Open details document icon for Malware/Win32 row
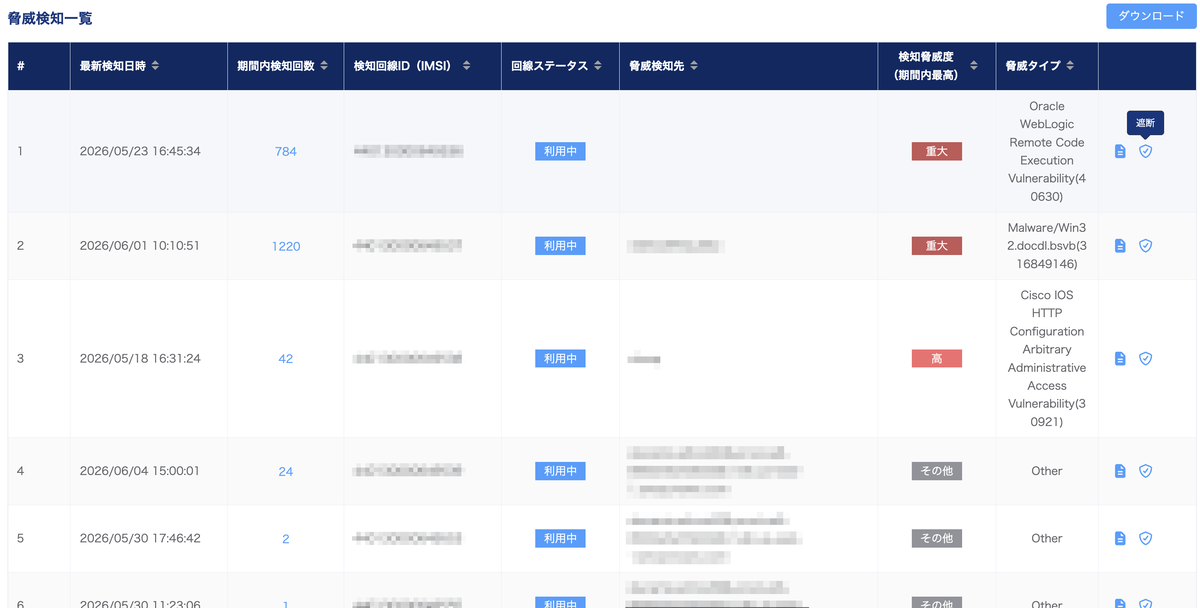The height and width of the screenshot is (608, 1200). (x=1120, y=245)
